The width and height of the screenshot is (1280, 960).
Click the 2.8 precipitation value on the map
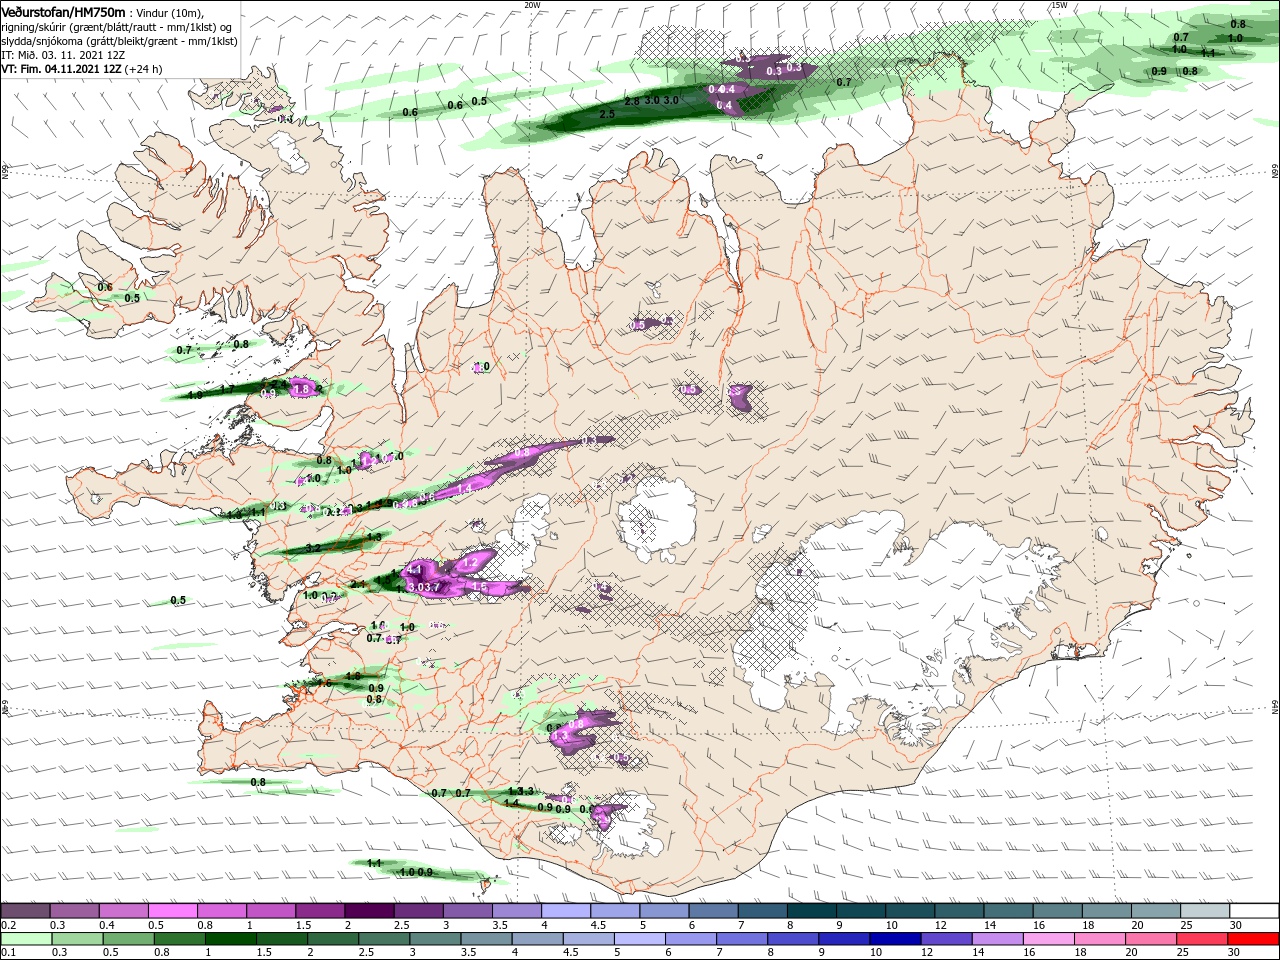click(x=631, y=102)
